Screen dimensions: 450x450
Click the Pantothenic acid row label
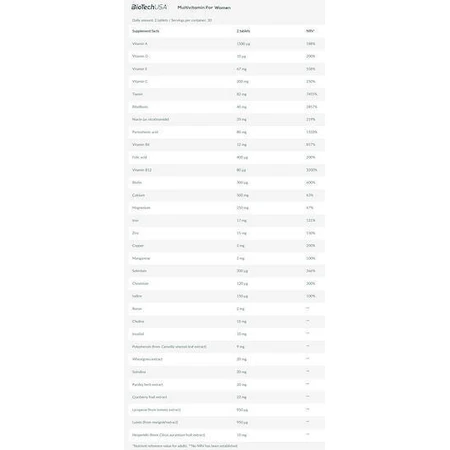pyautogui.click(x=145, y=132)
